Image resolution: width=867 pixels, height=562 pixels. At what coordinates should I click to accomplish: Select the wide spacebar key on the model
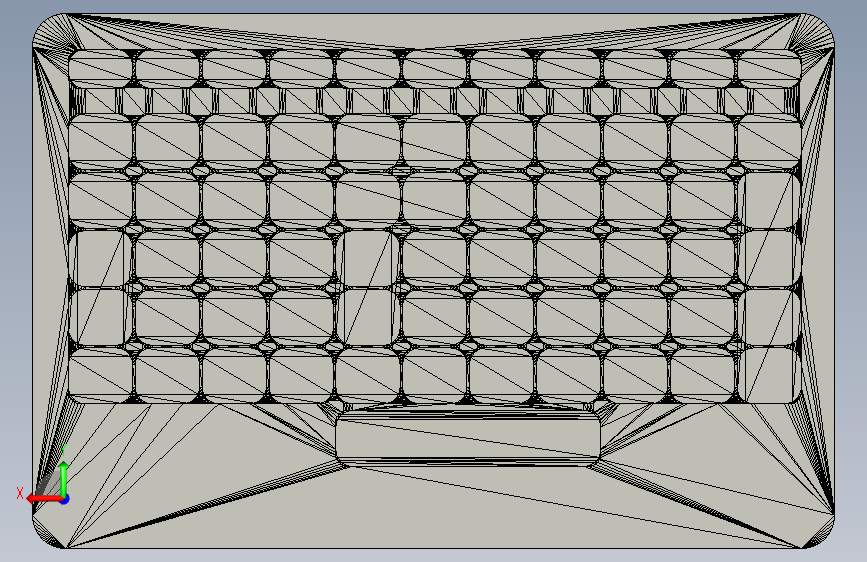[x=468, y=439]
